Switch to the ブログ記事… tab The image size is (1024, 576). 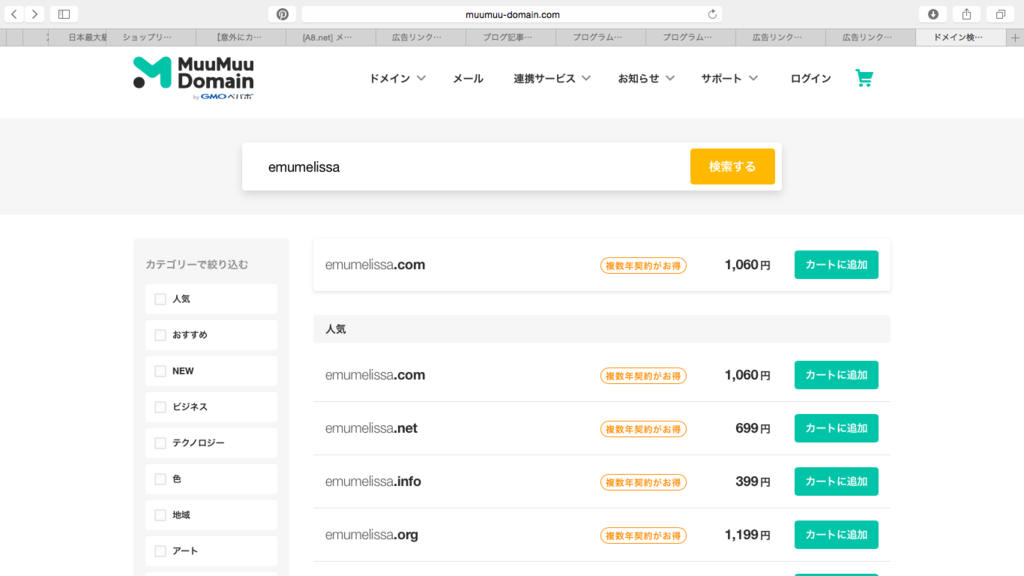(x=511, y=37)
